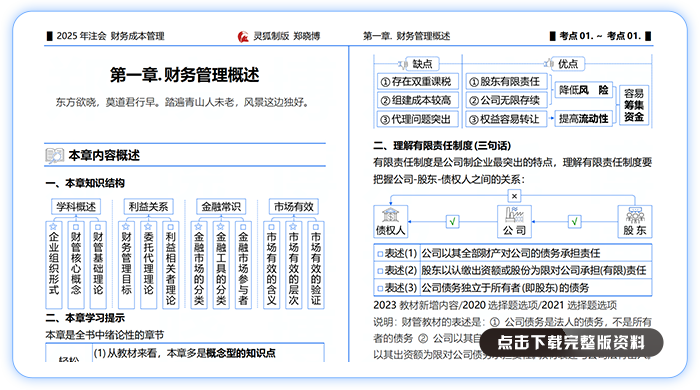Image resolution: width=700 pixels, height=390 pixels.
Task: Click the small square beside 表述(3)
Action: 380,288
